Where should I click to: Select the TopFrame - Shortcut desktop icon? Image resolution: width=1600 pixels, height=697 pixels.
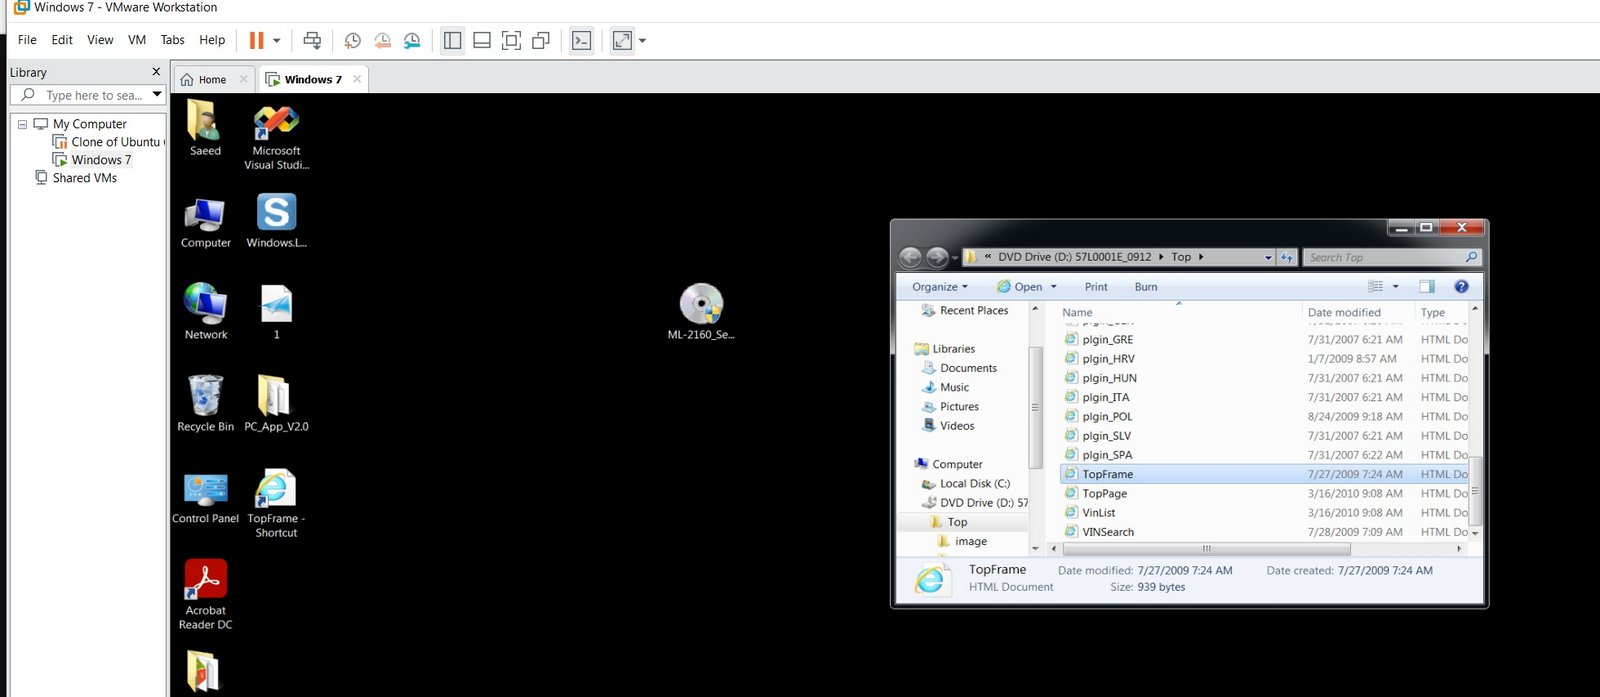(x=276, y=504)
